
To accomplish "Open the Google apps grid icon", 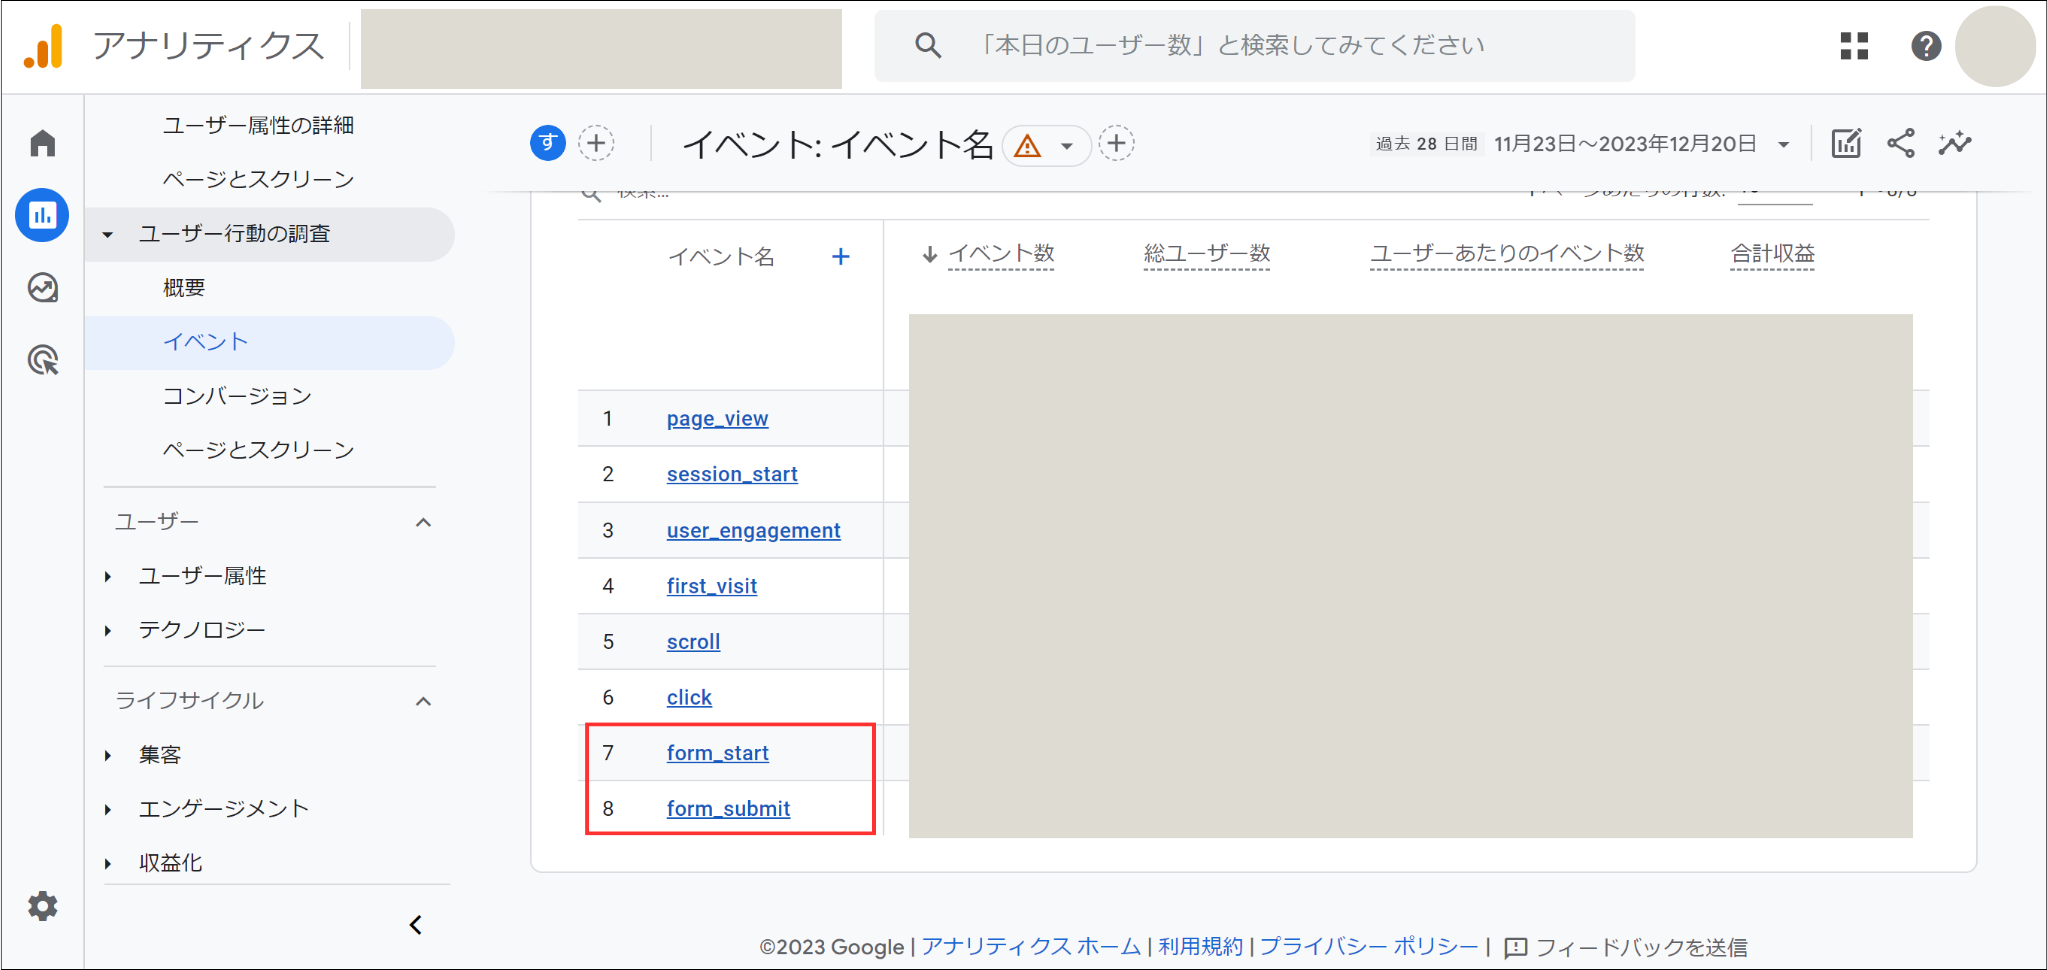I will [1854, 46].
